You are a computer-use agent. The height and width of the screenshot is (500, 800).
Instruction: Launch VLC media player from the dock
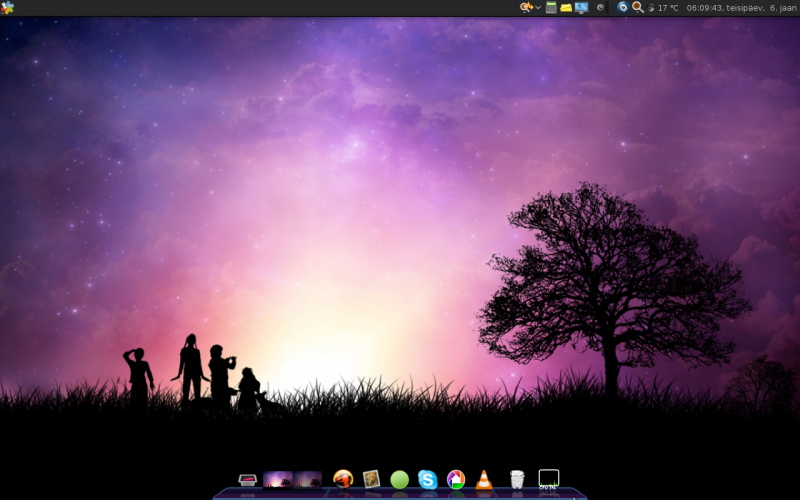click(484, 480)
